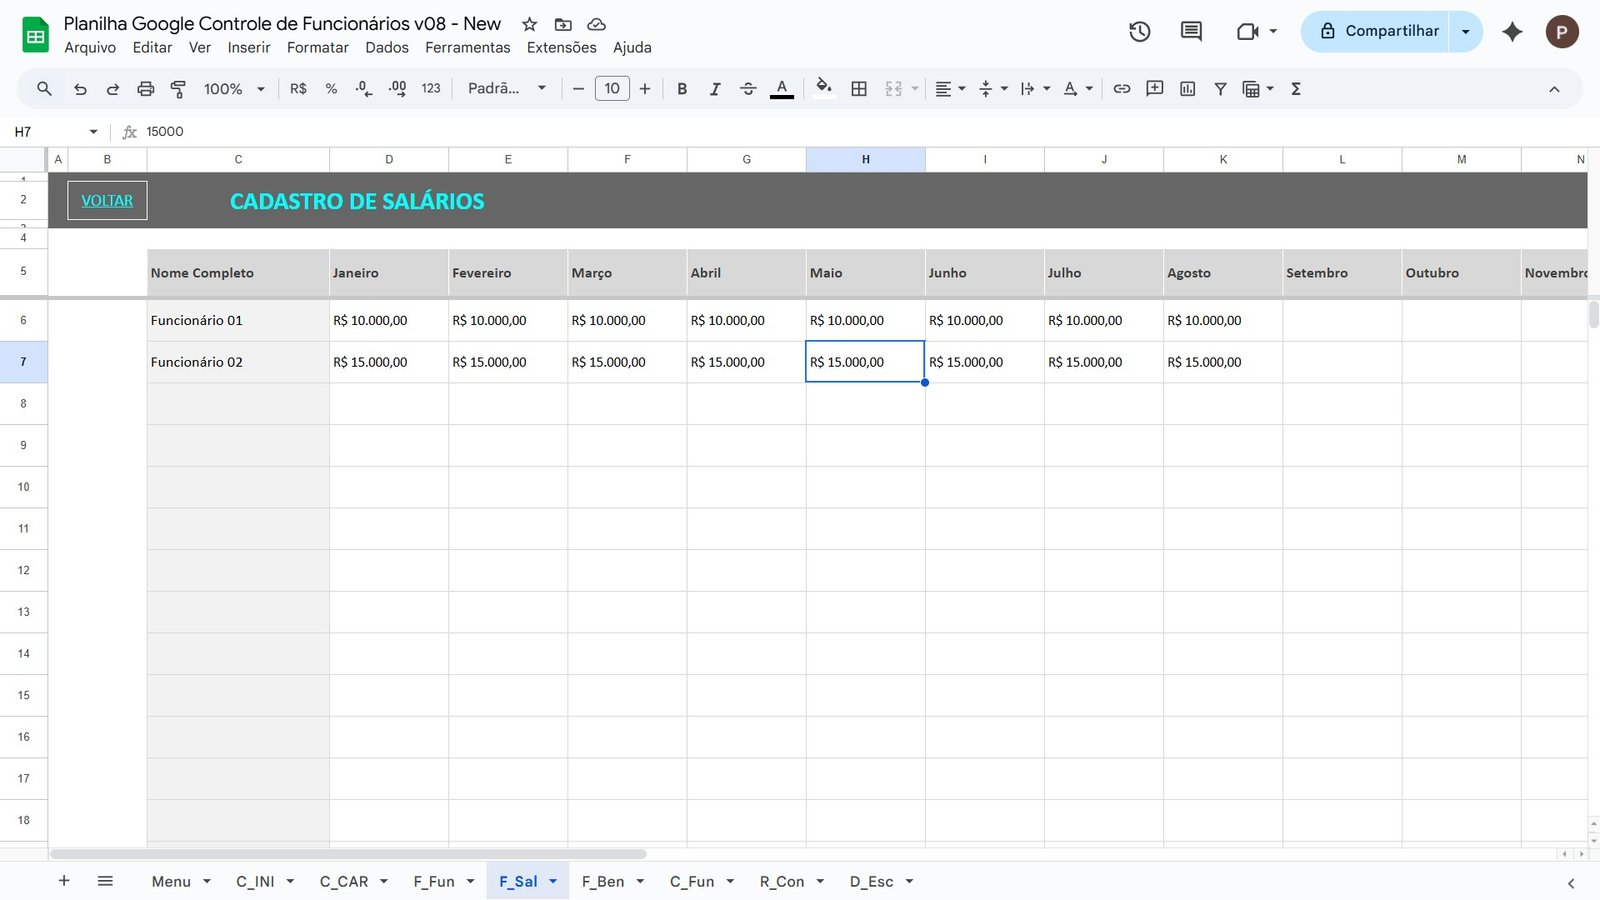Open the functions Σ menu
1600x900 pixels.
click(x=1295, y=88)
